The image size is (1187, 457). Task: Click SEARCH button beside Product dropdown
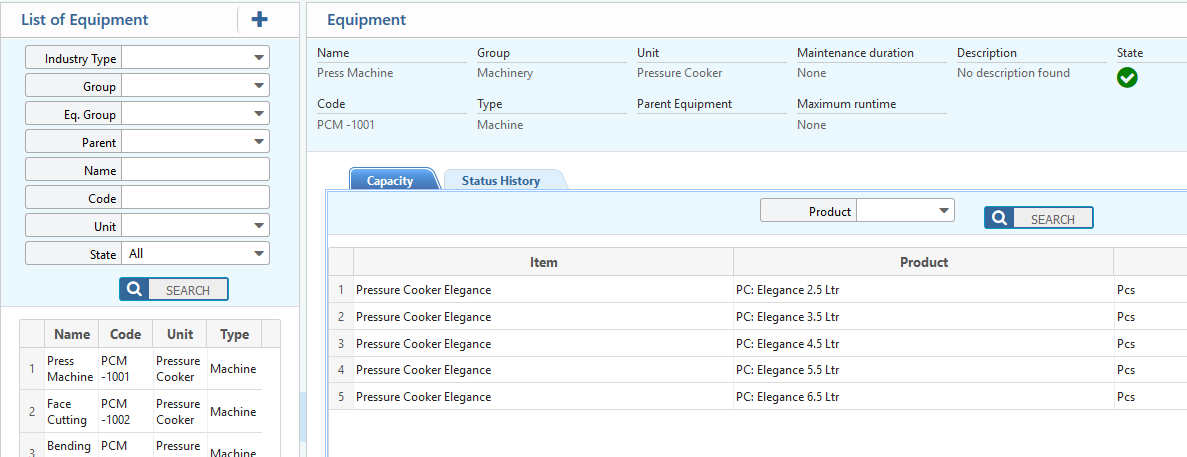coord(1039,218)
